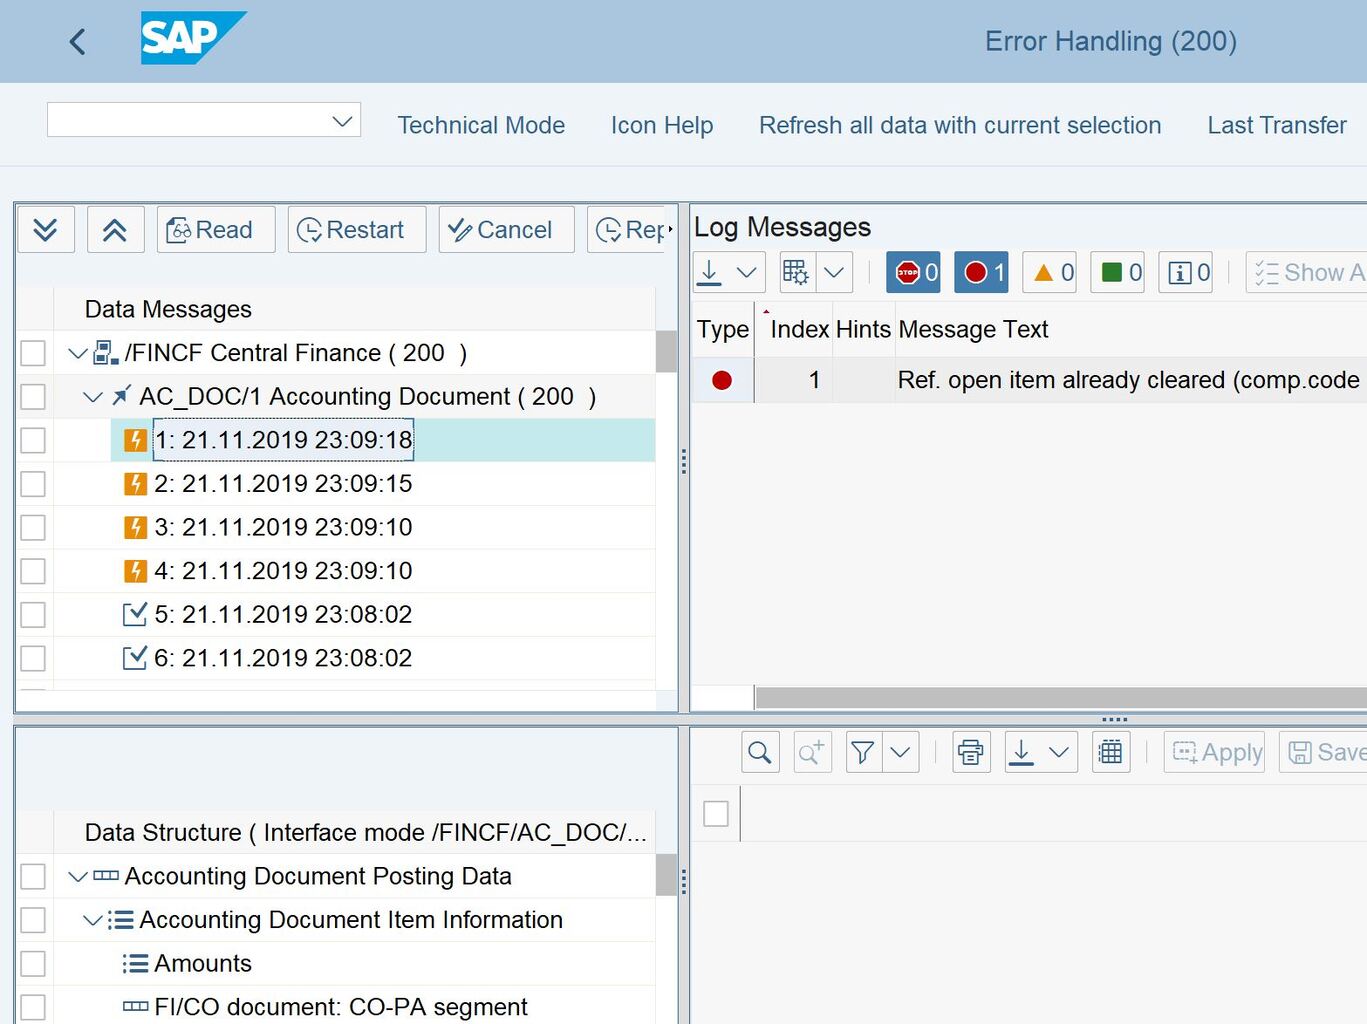Click the table layout grid icon

pos(1111,752)
